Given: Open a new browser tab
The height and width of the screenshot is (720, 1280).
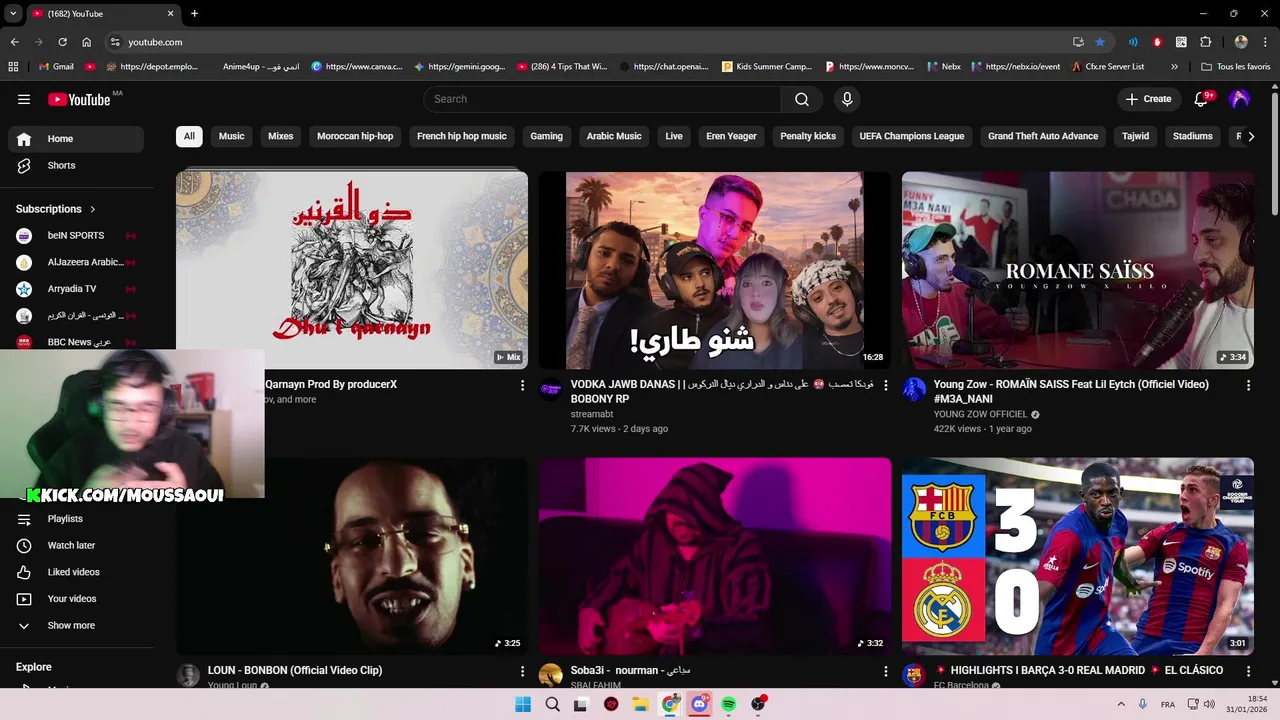Looking at the screenshot, I should (x=194, y=14).
